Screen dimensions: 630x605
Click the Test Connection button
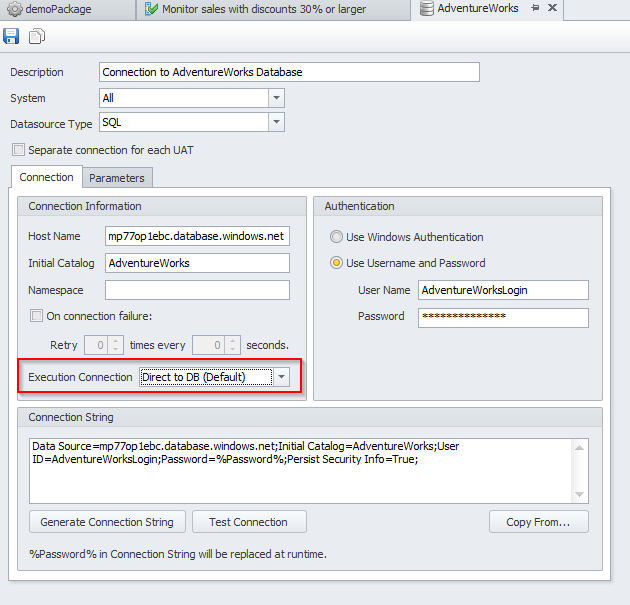(x=249, y=521)
